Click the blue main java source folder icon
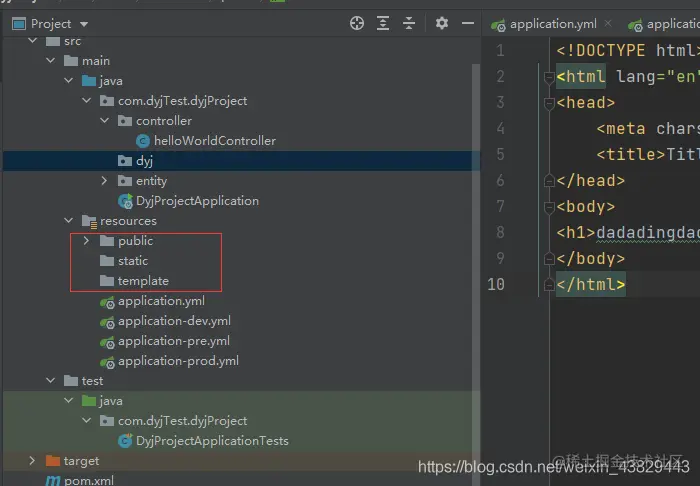700x486 pixels. (89, 81)
